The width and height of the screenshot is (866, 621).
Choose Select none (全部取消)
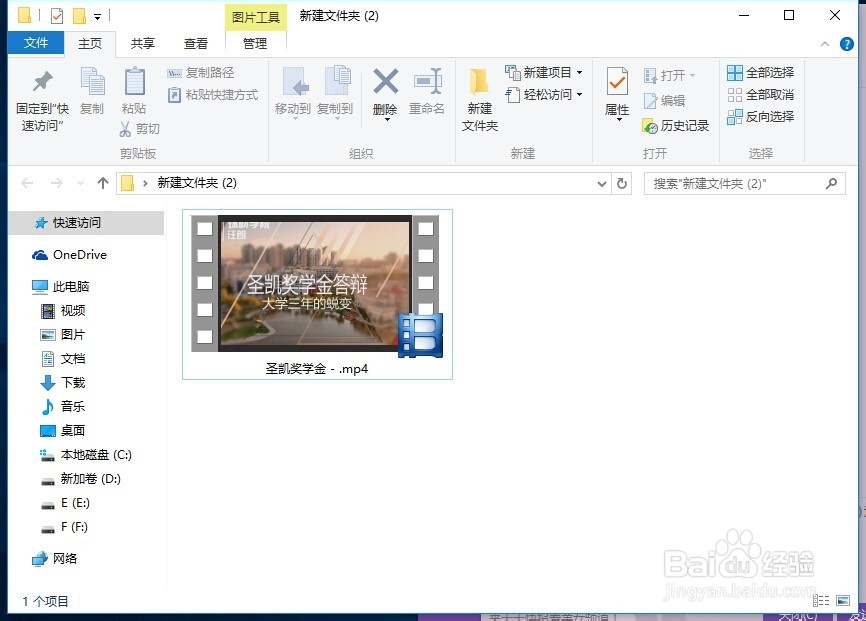(x=761, y=94)
